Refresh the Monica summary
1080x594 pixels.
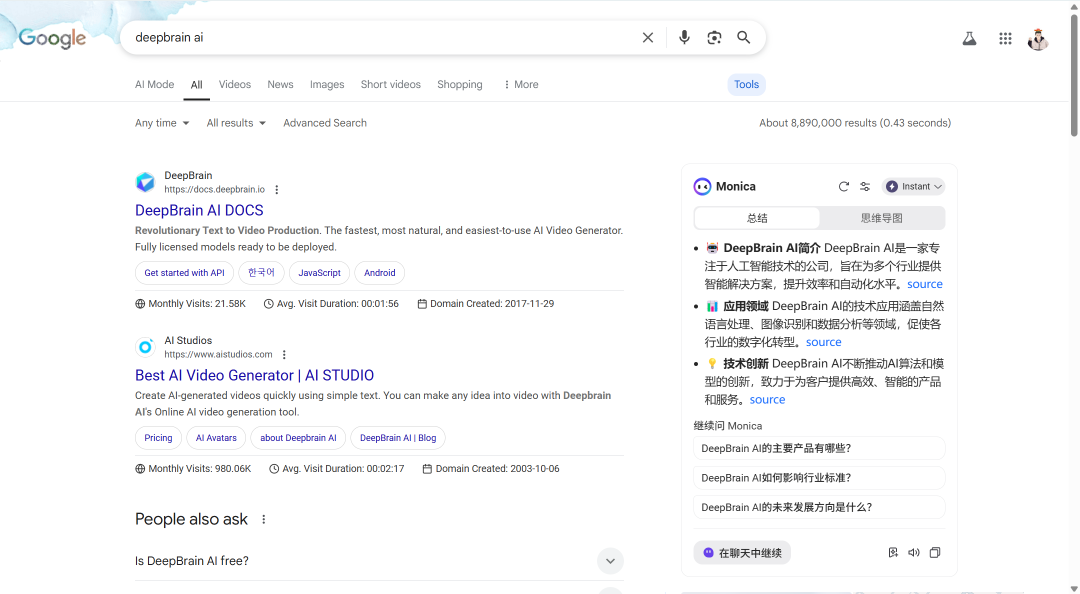point(844,186)
